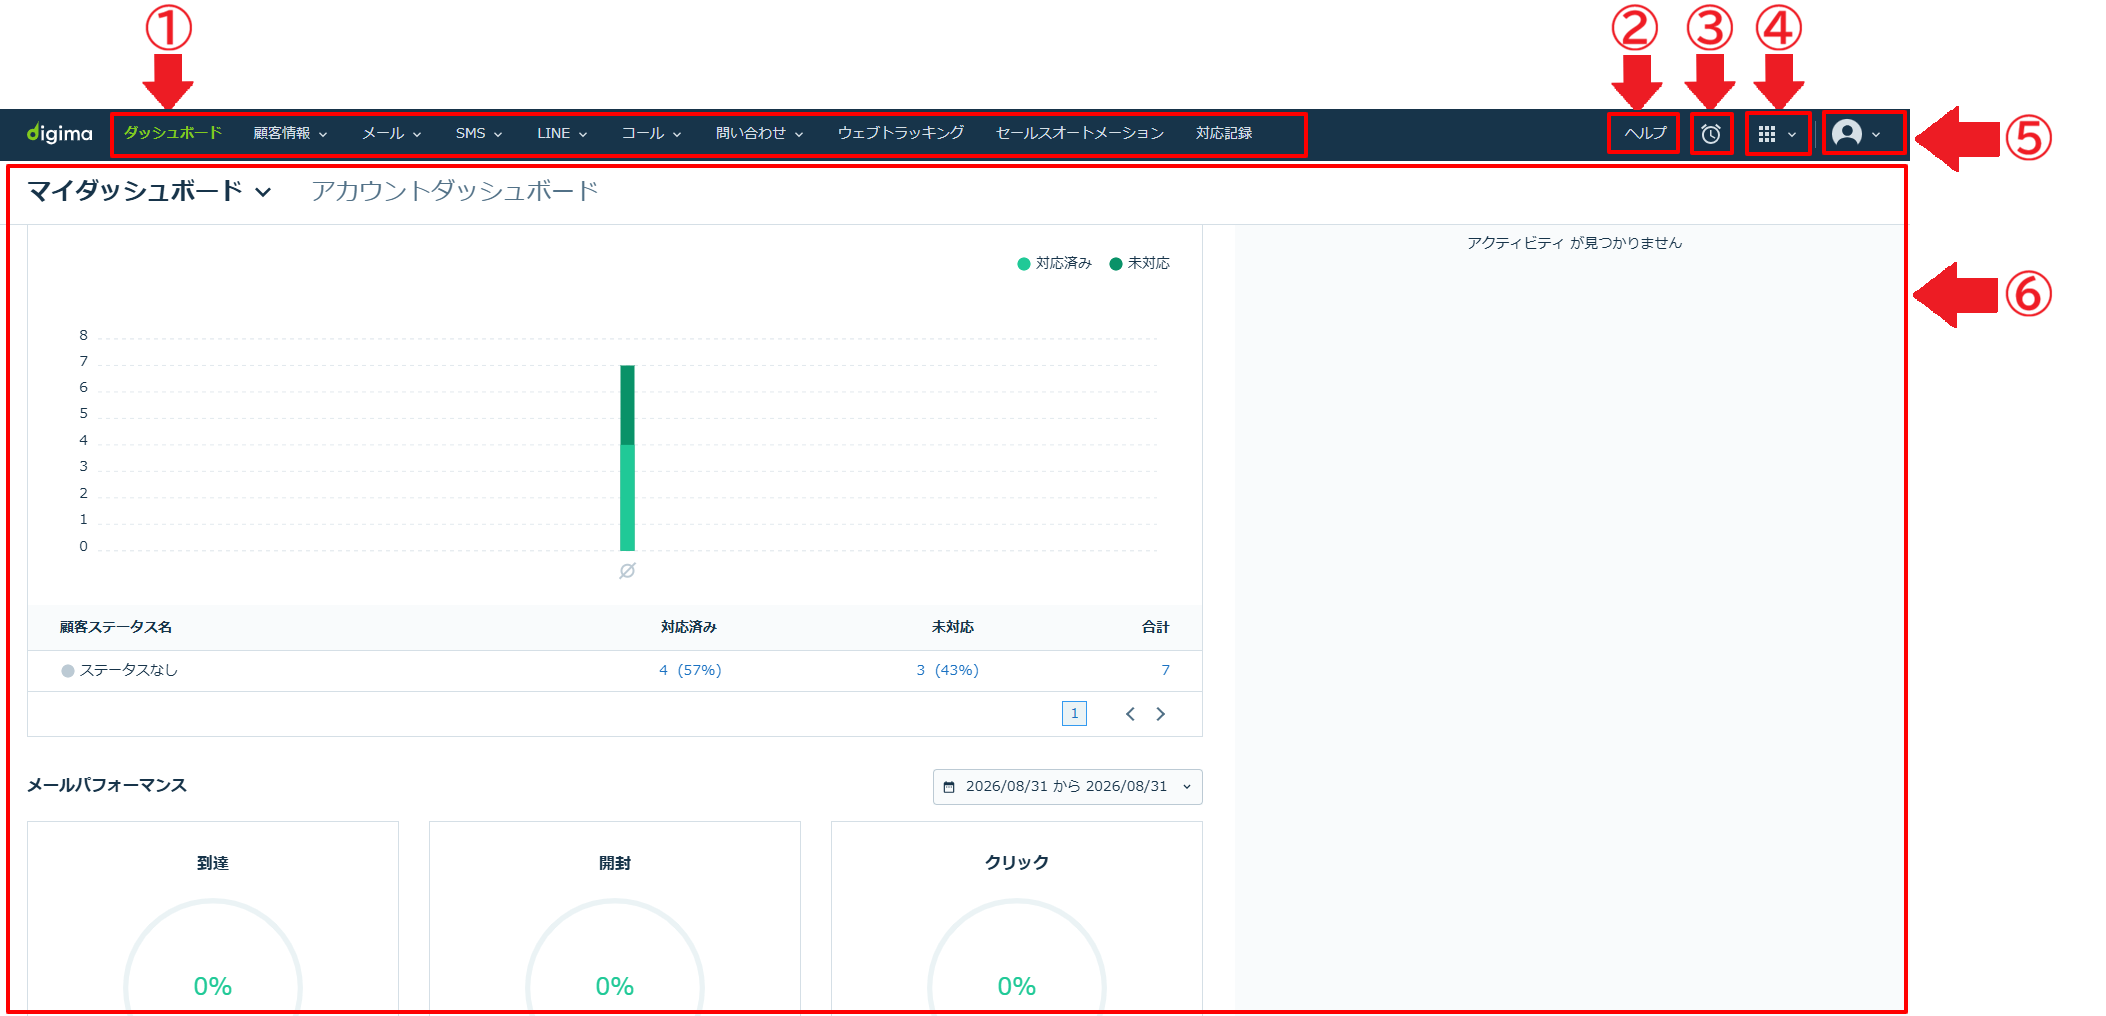2106x1016 pixels.
Task: Toggle 対応済み legend series in chart
Action: (1054, 263)
